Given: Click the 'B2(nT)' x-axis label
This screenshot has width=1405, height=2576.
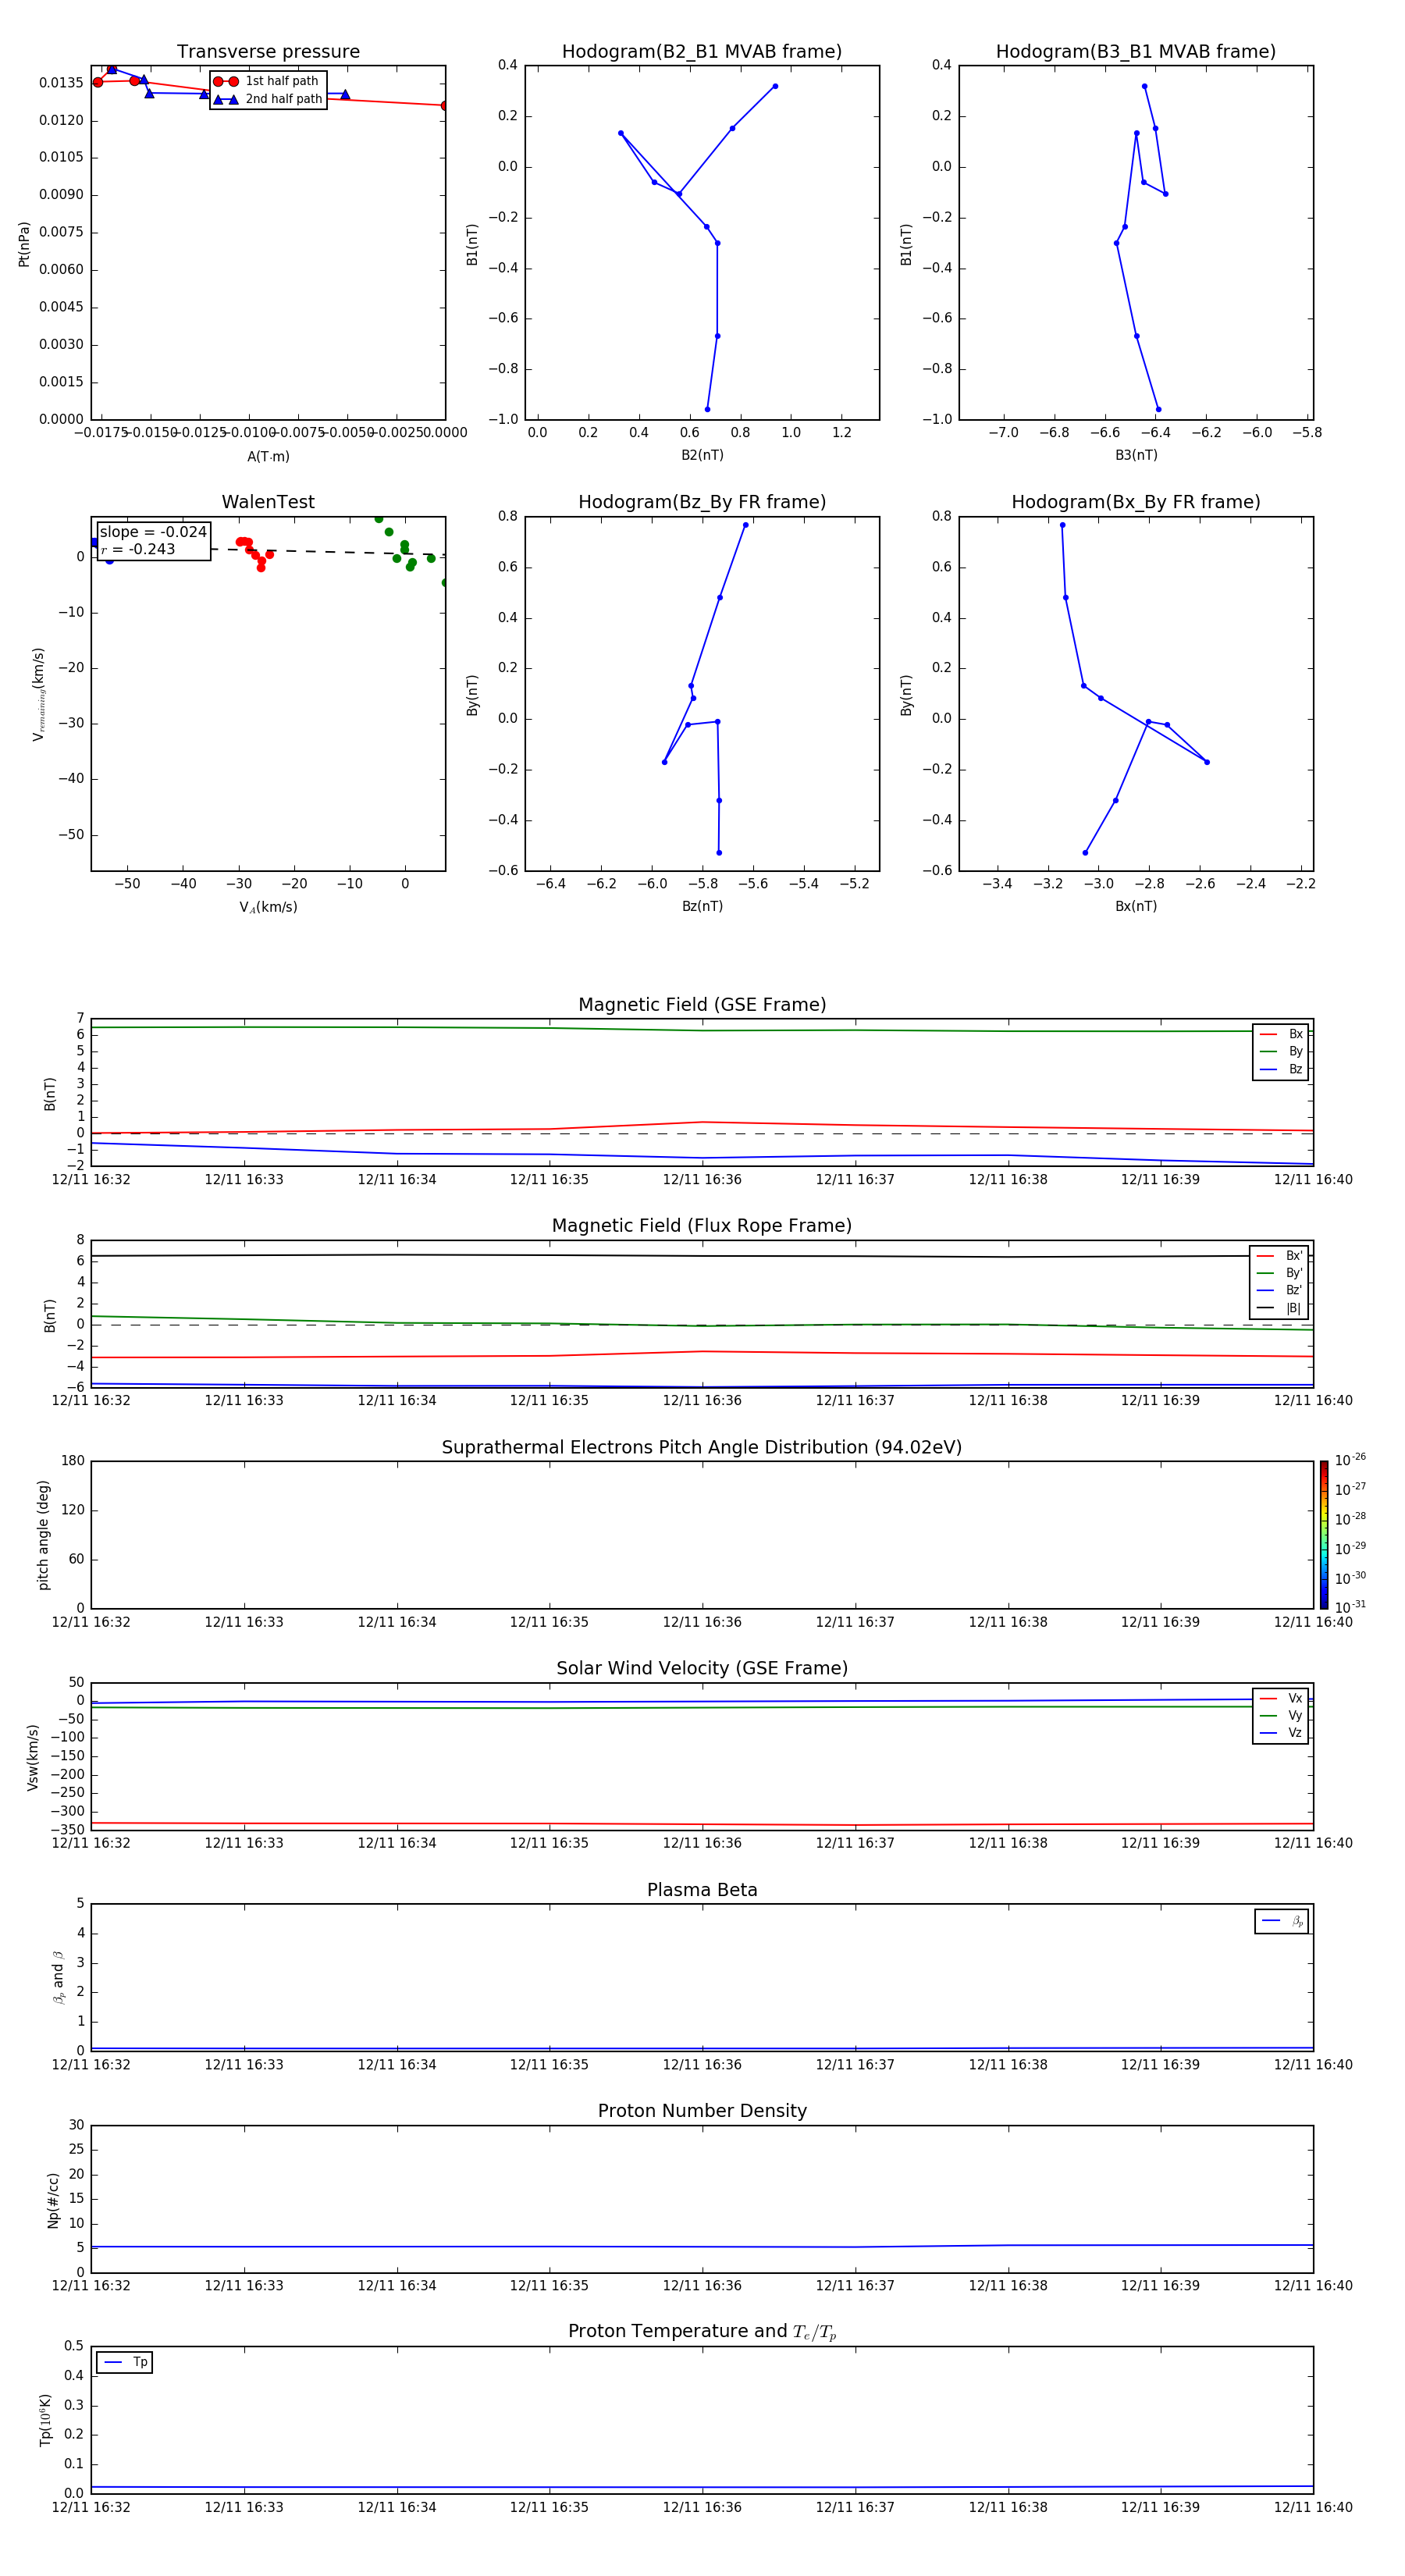Looking at the screenshot, I should tap(702, 455).
